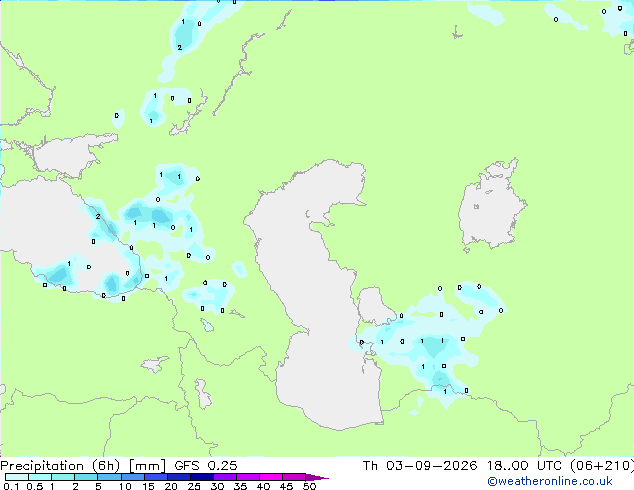Choose the 25–30 dark navy swatch

[x=202, y=477]
